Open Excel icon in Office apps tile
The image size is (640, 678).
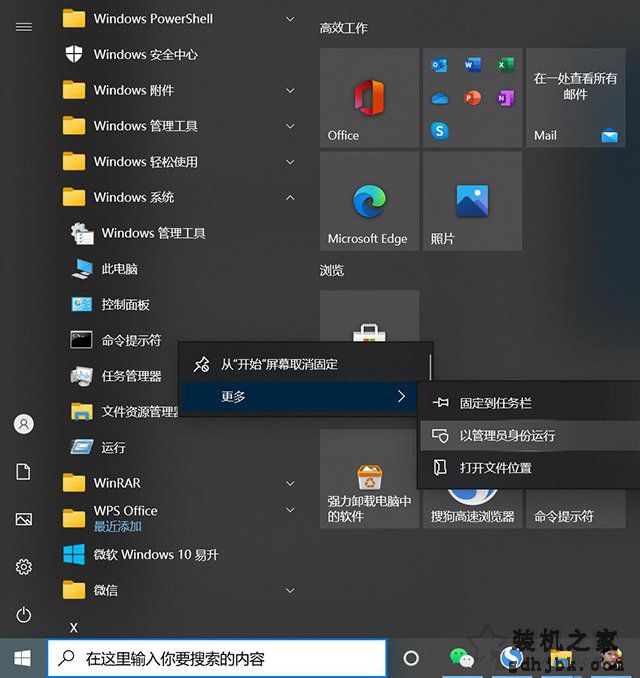tap(506, 65)
